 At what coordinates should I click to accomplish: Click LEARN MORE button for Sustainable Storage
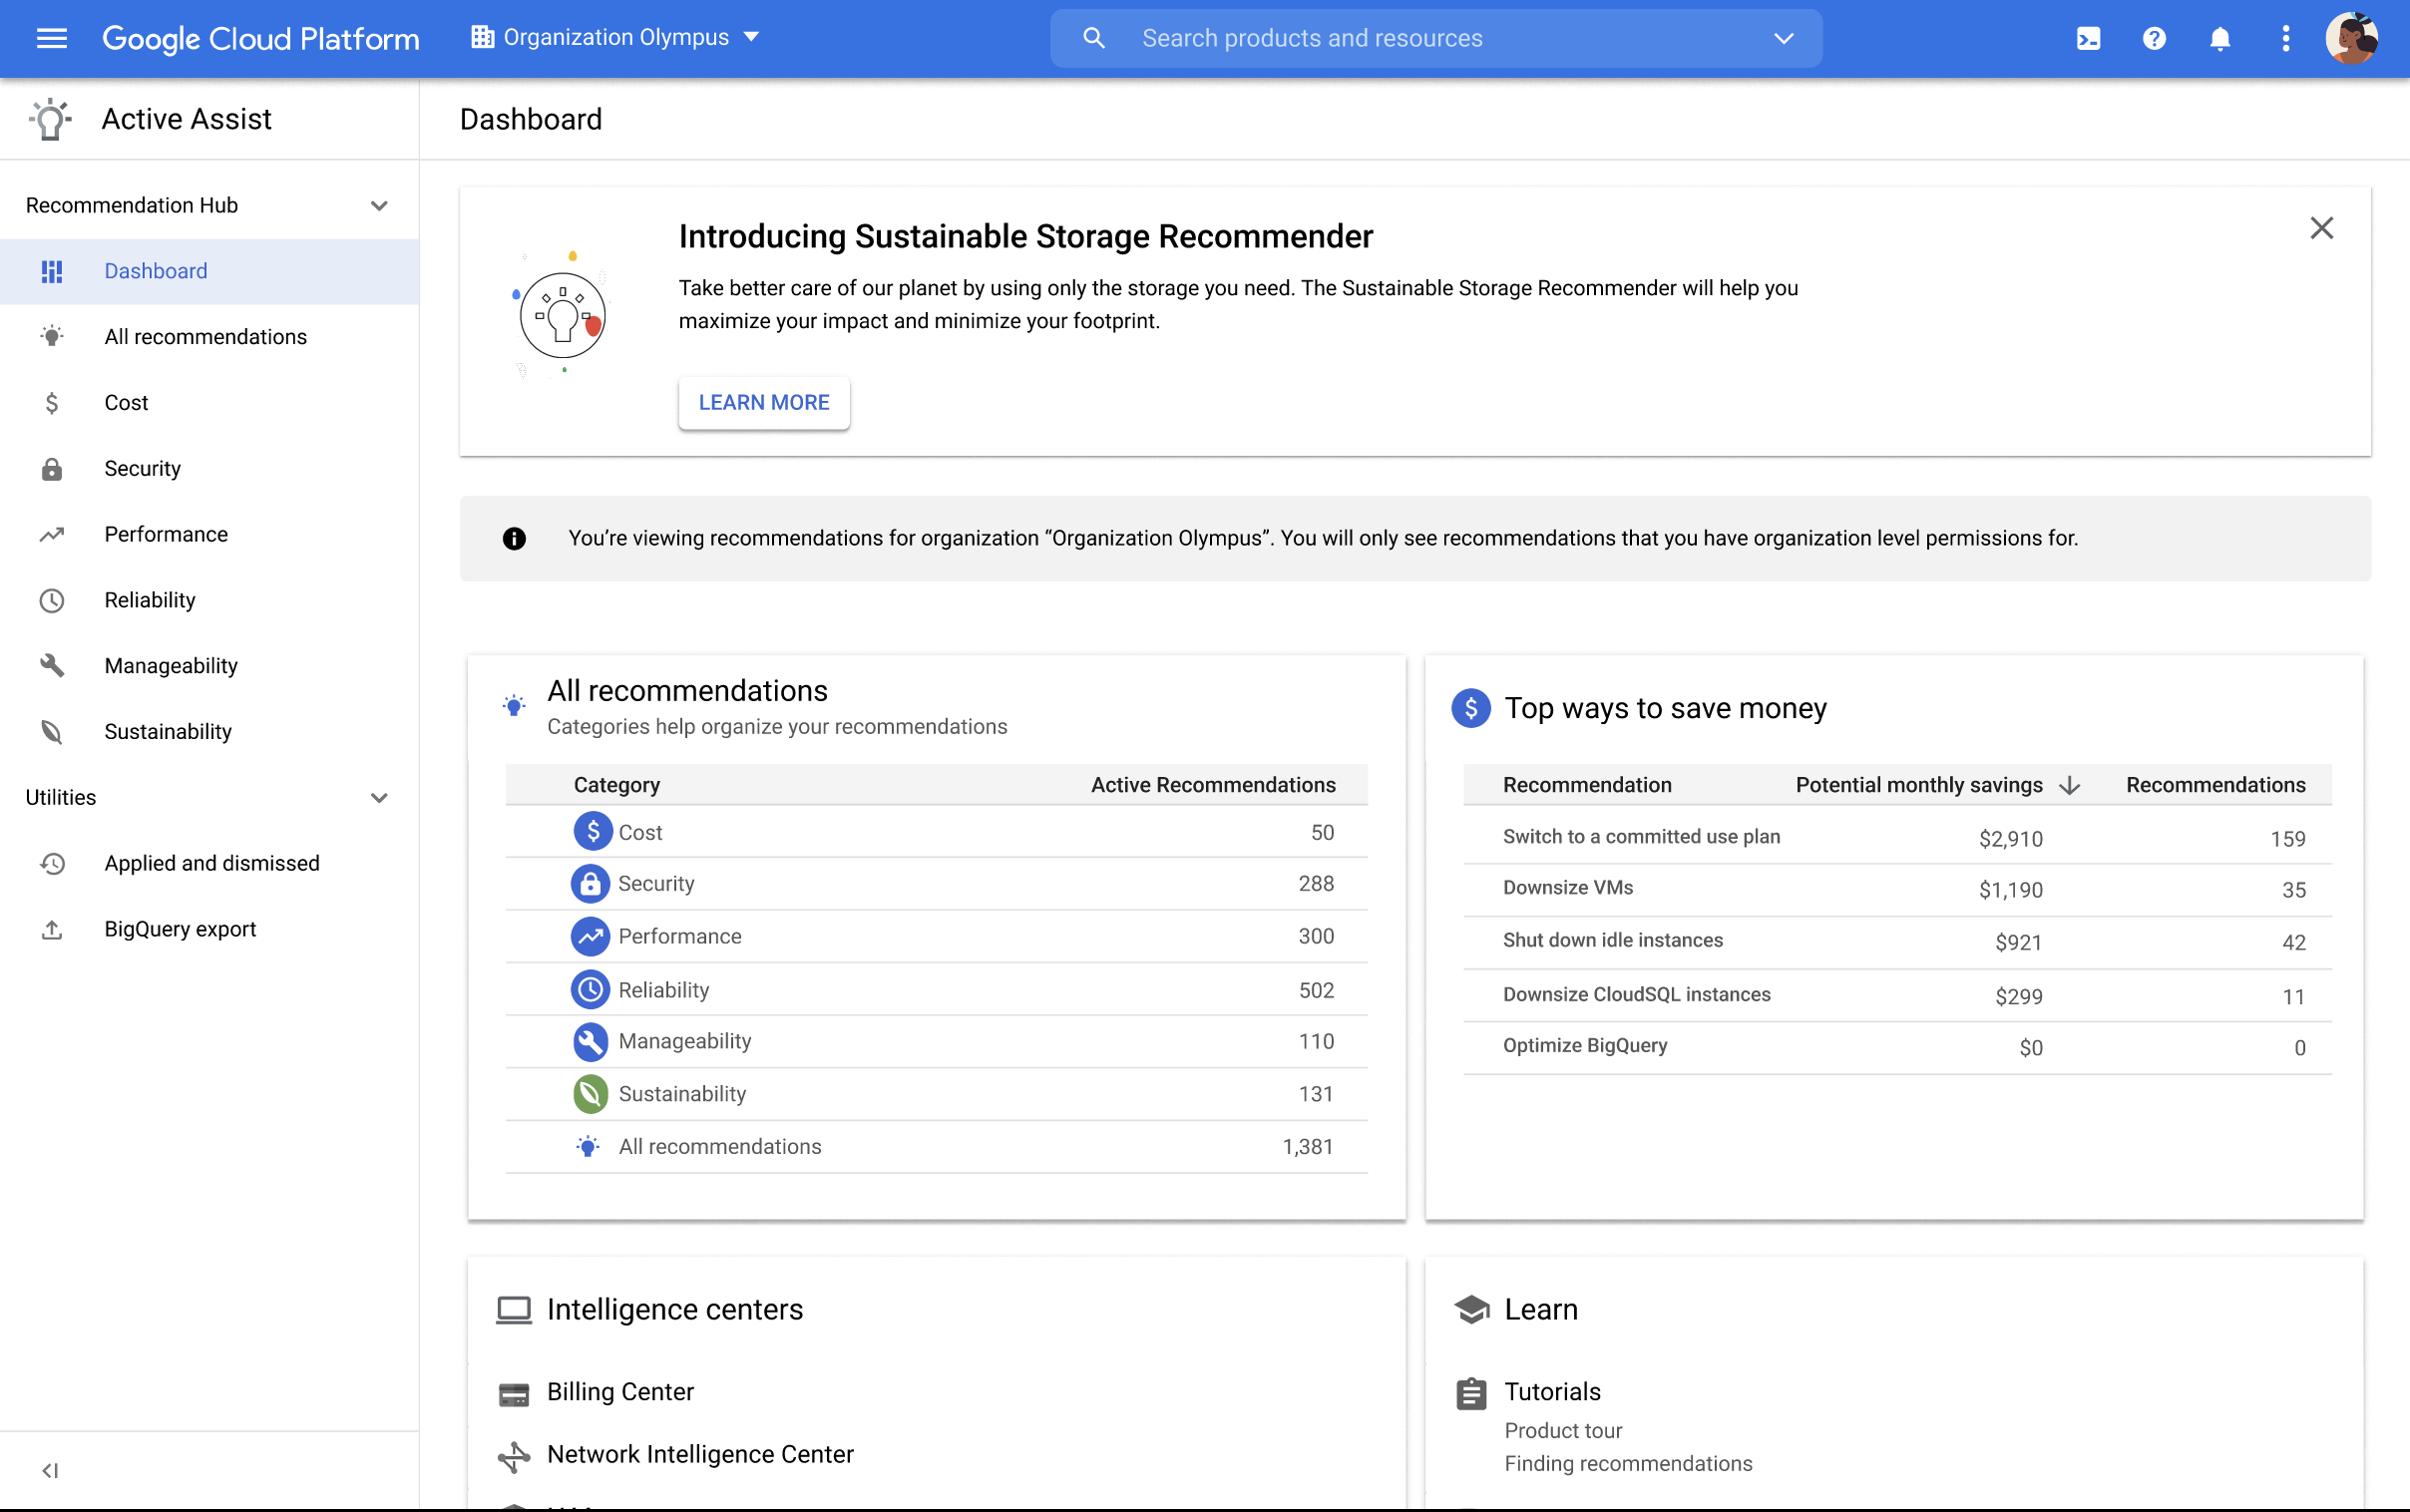(x=764, y=402)
